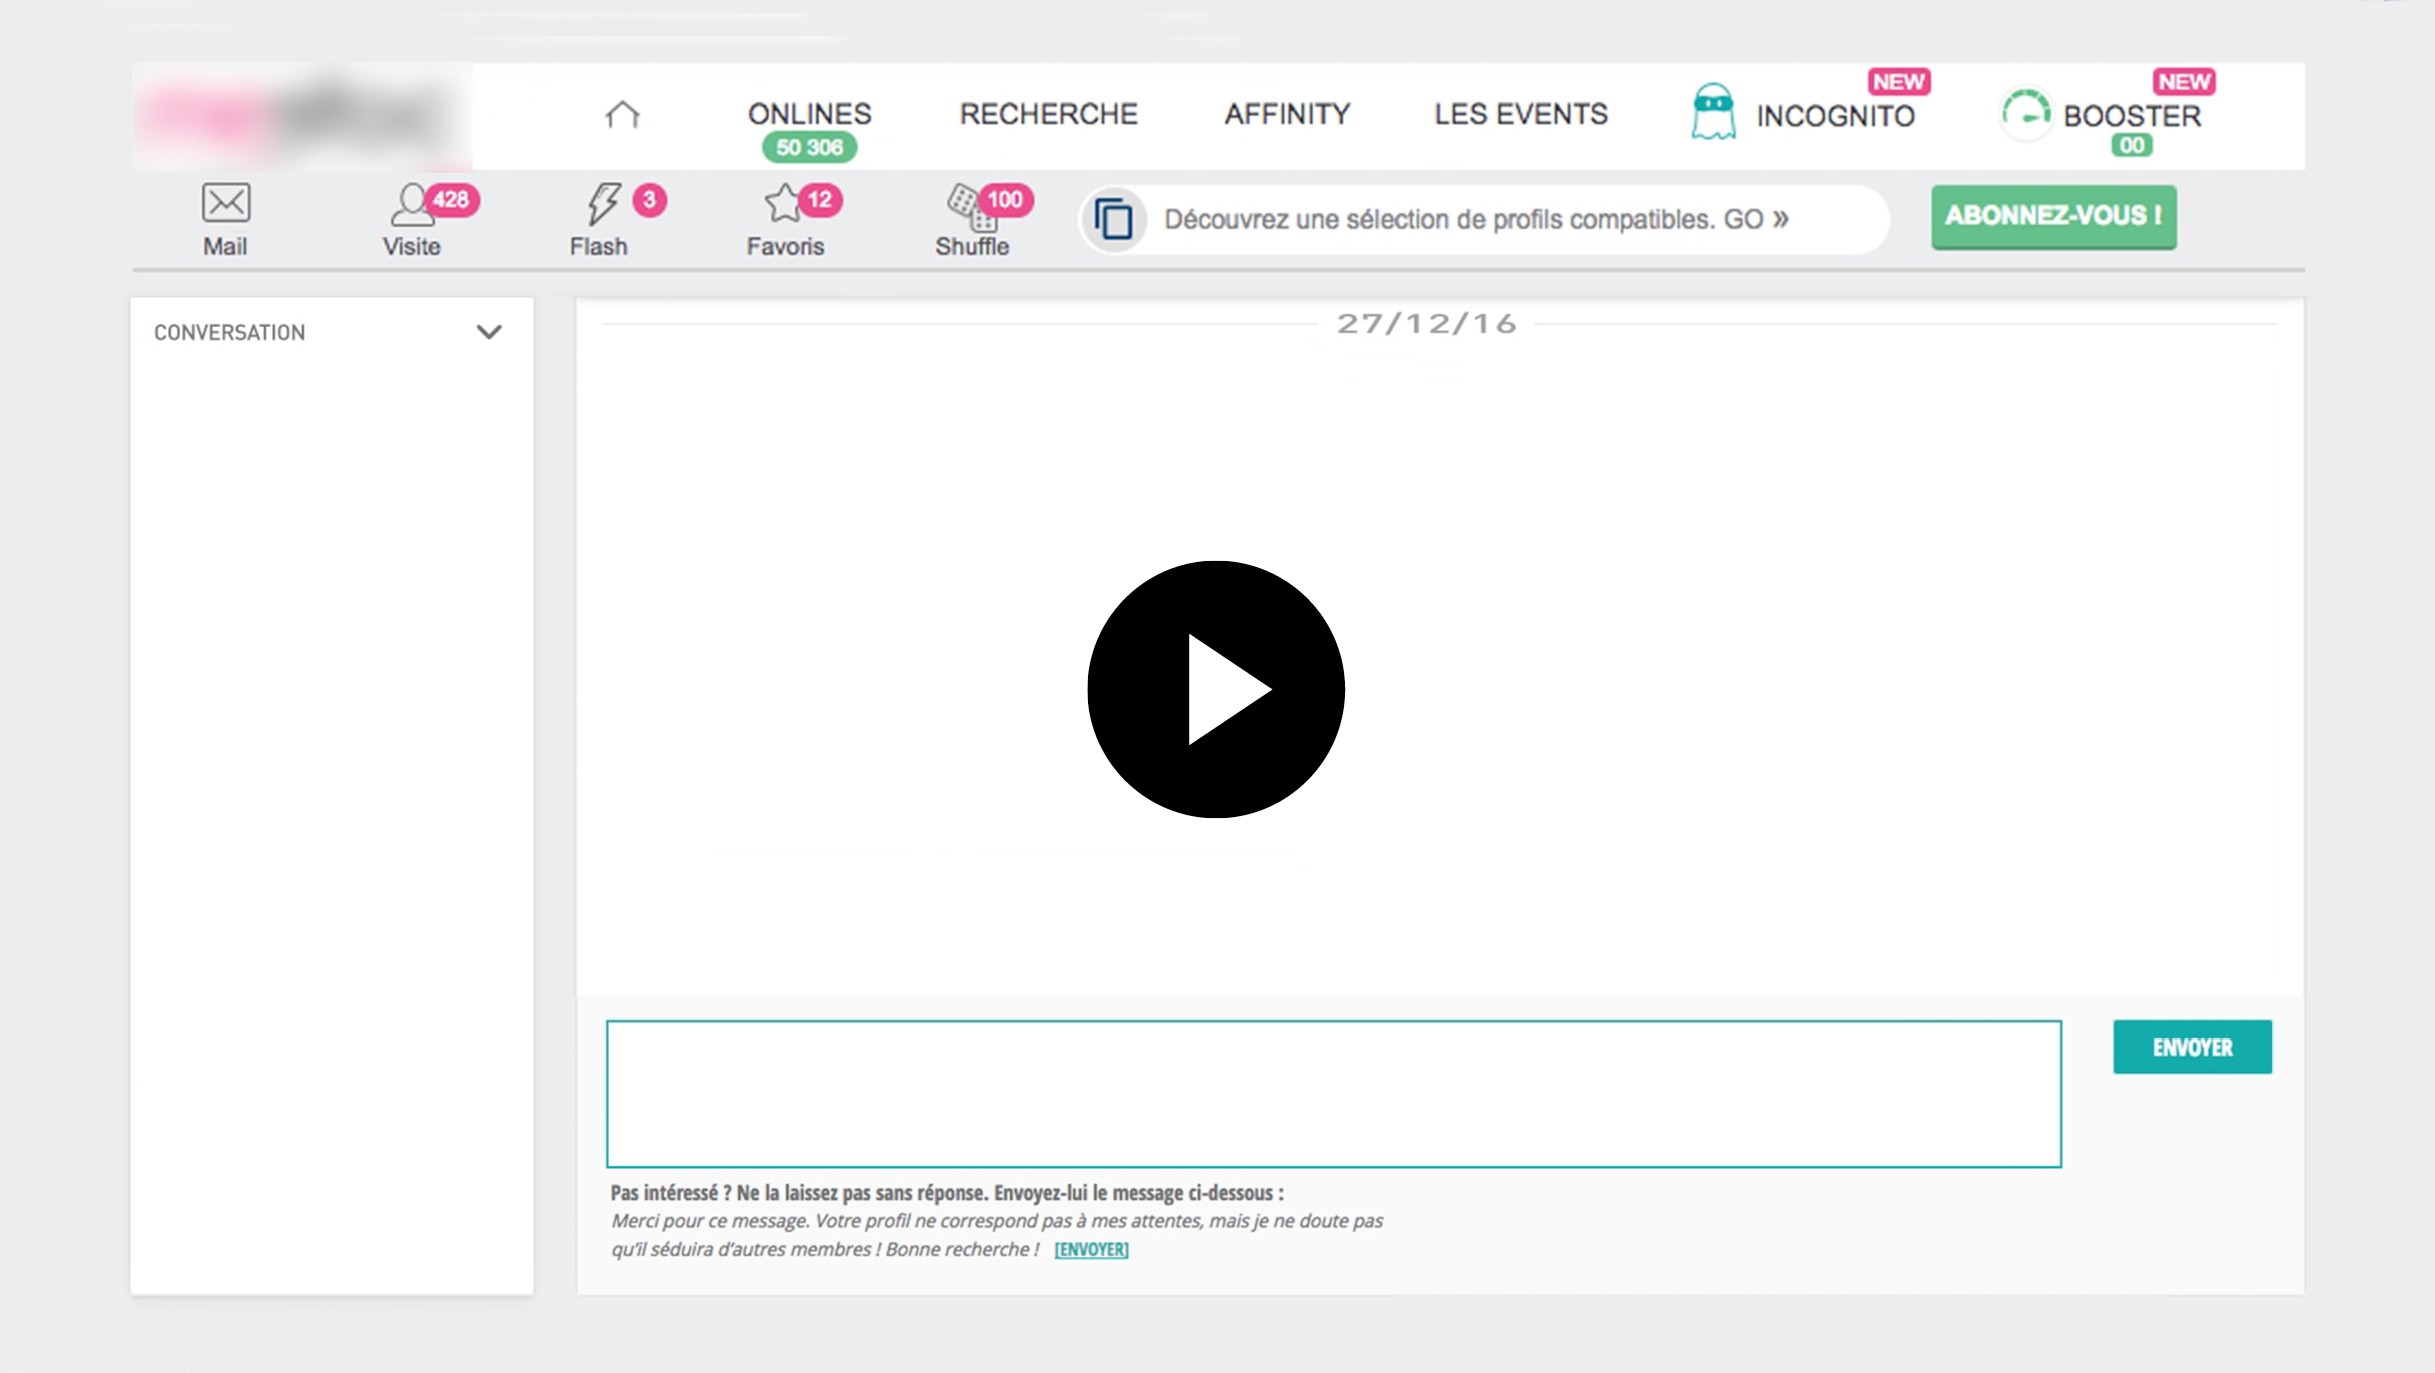Play the video with center button
2435x1373 pixels.
[x=1215, y=689]
